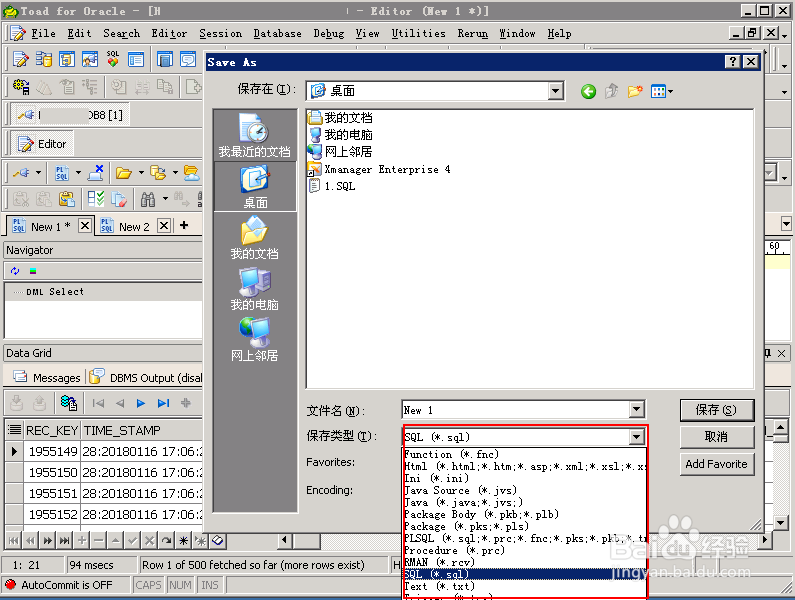Close the New 2 editor tab
The height and width of the screenshot is (600, 795).
164,225
